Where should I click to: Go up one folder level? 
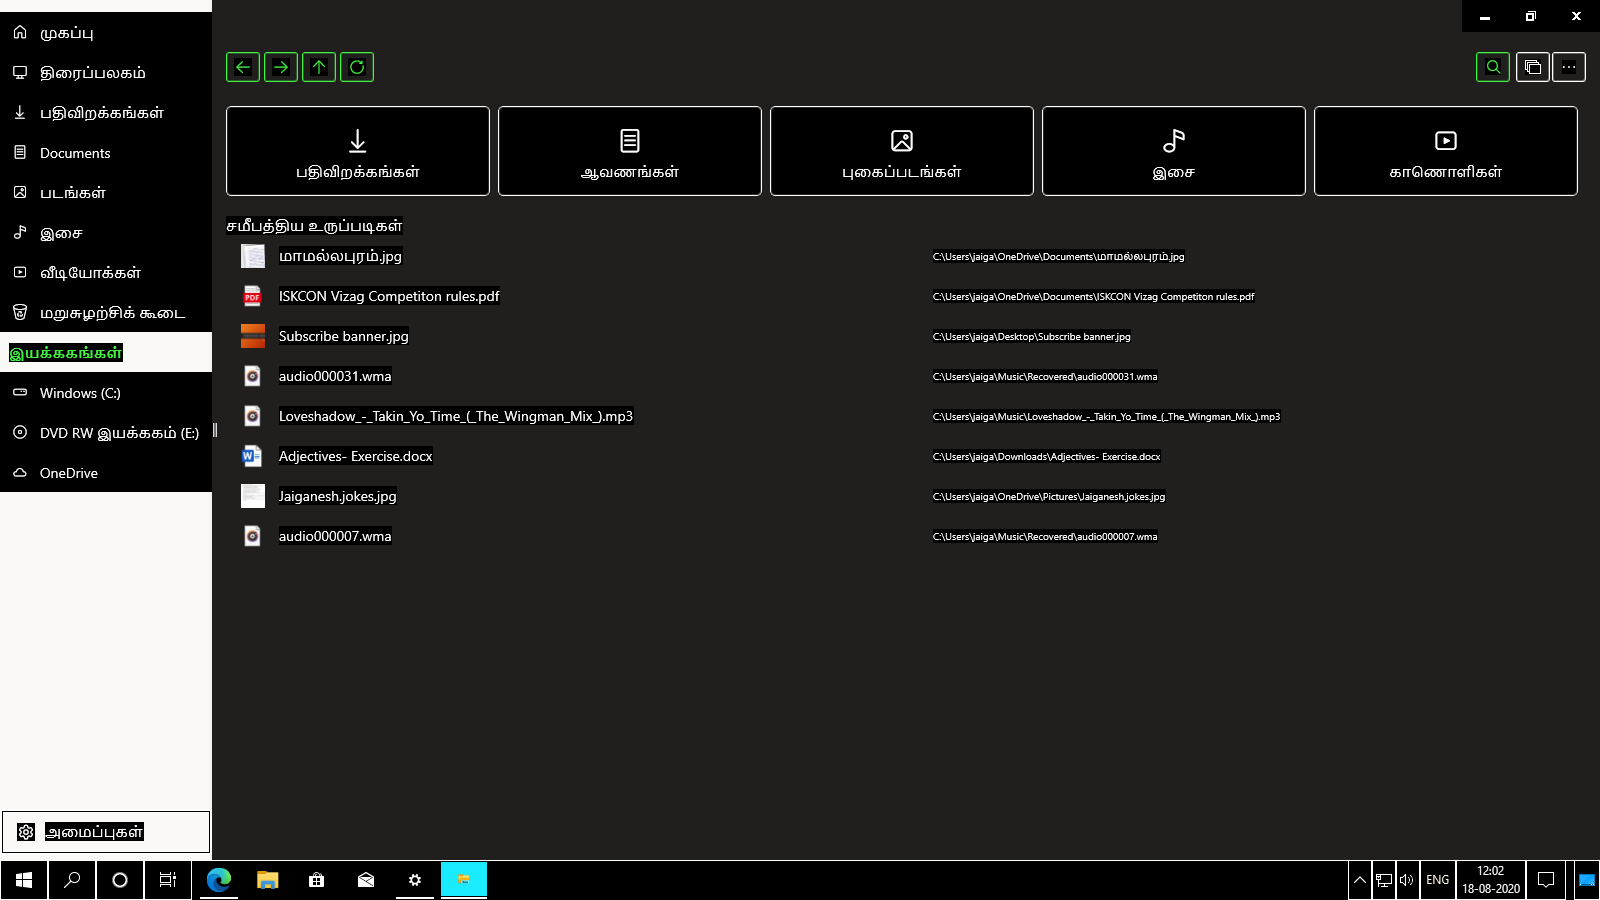pyautogui.click(x=319, y=67)
